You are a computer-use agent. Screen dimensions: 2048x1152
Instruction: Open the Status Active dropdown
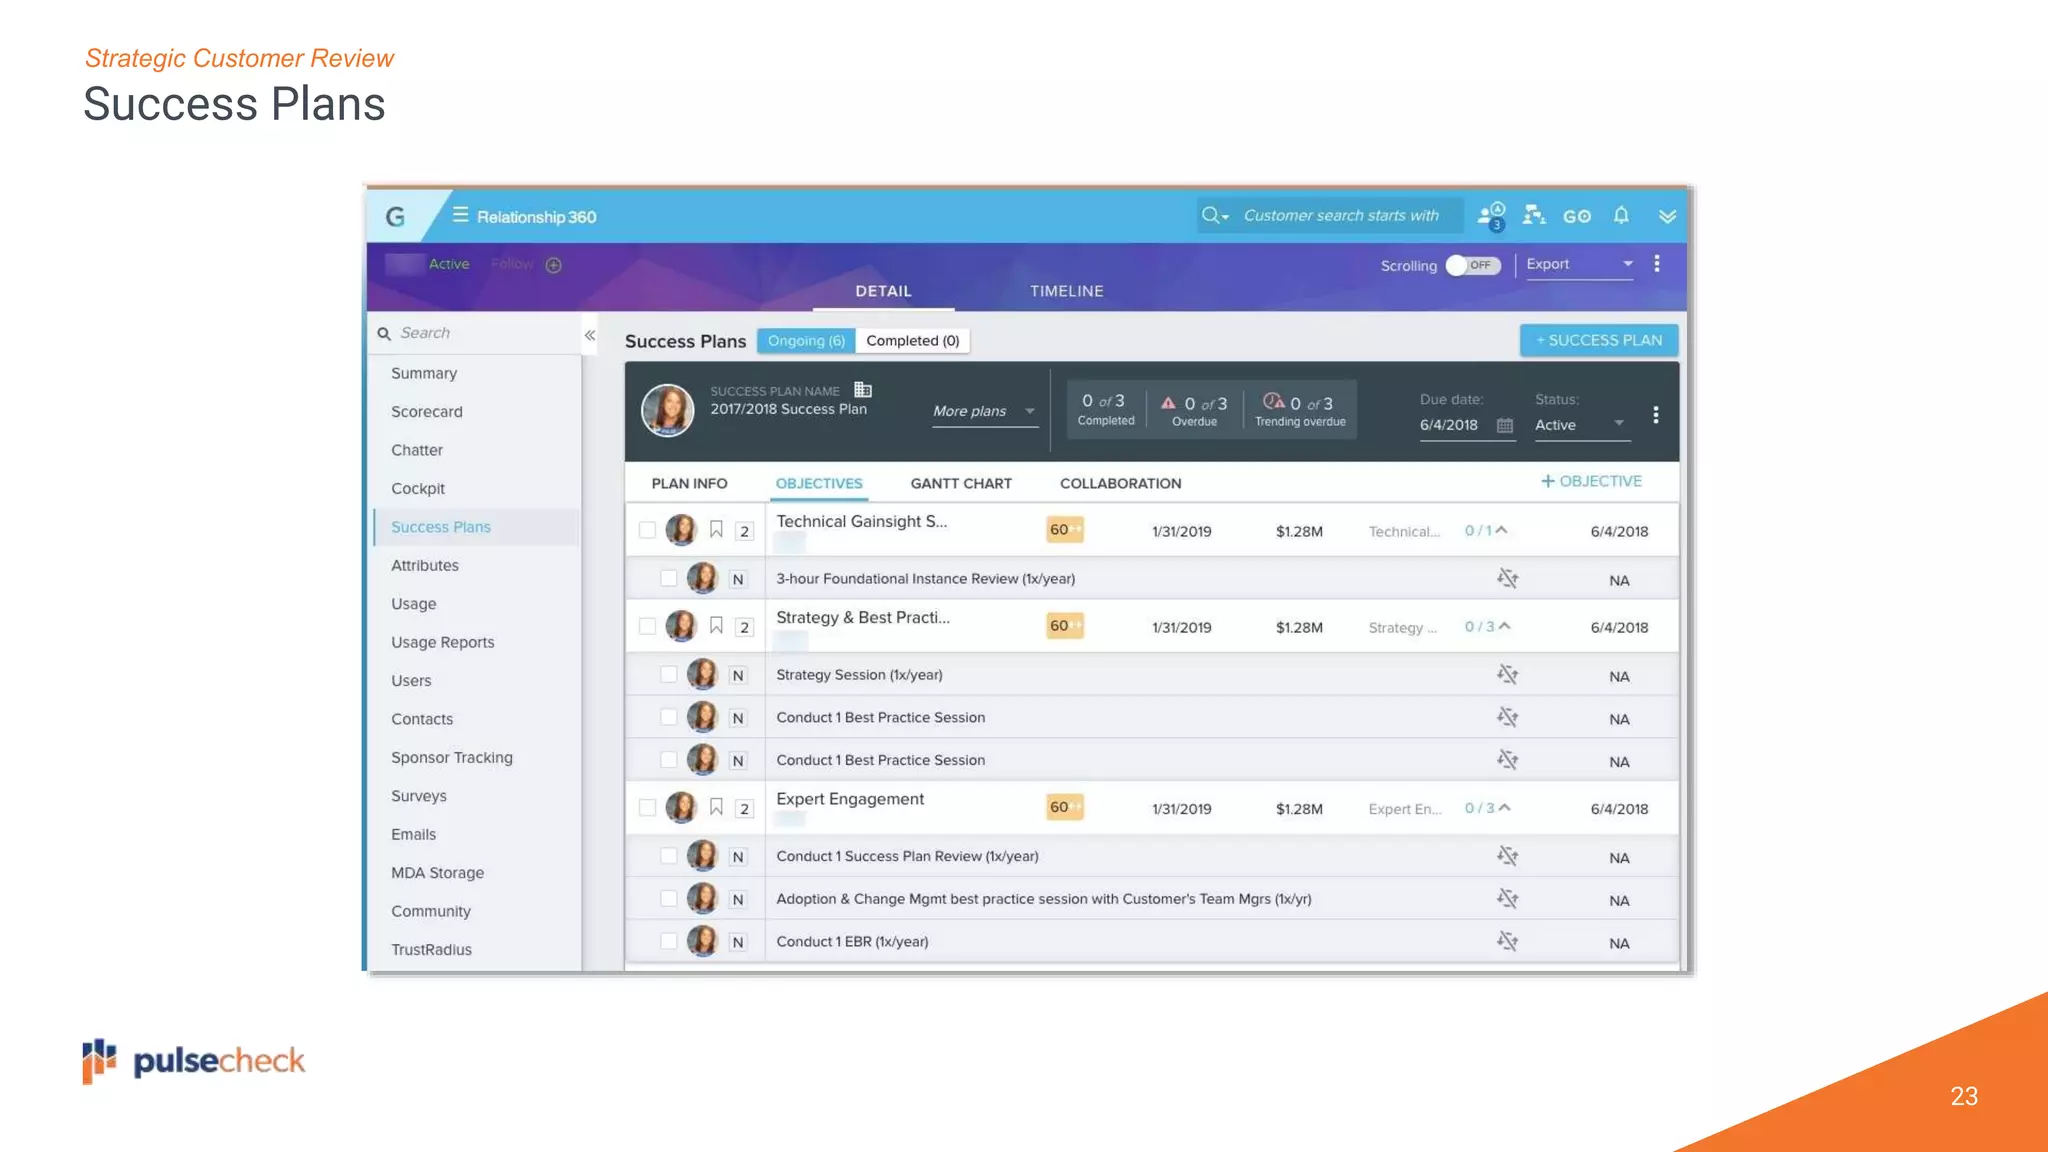[x=1581, y=425]
